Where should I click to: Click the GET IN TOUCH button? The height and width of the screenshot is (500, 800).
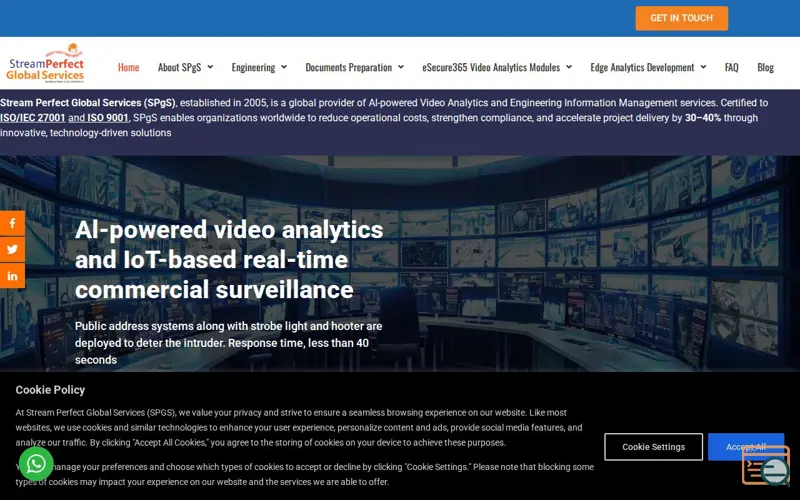(x=682, y=18)
